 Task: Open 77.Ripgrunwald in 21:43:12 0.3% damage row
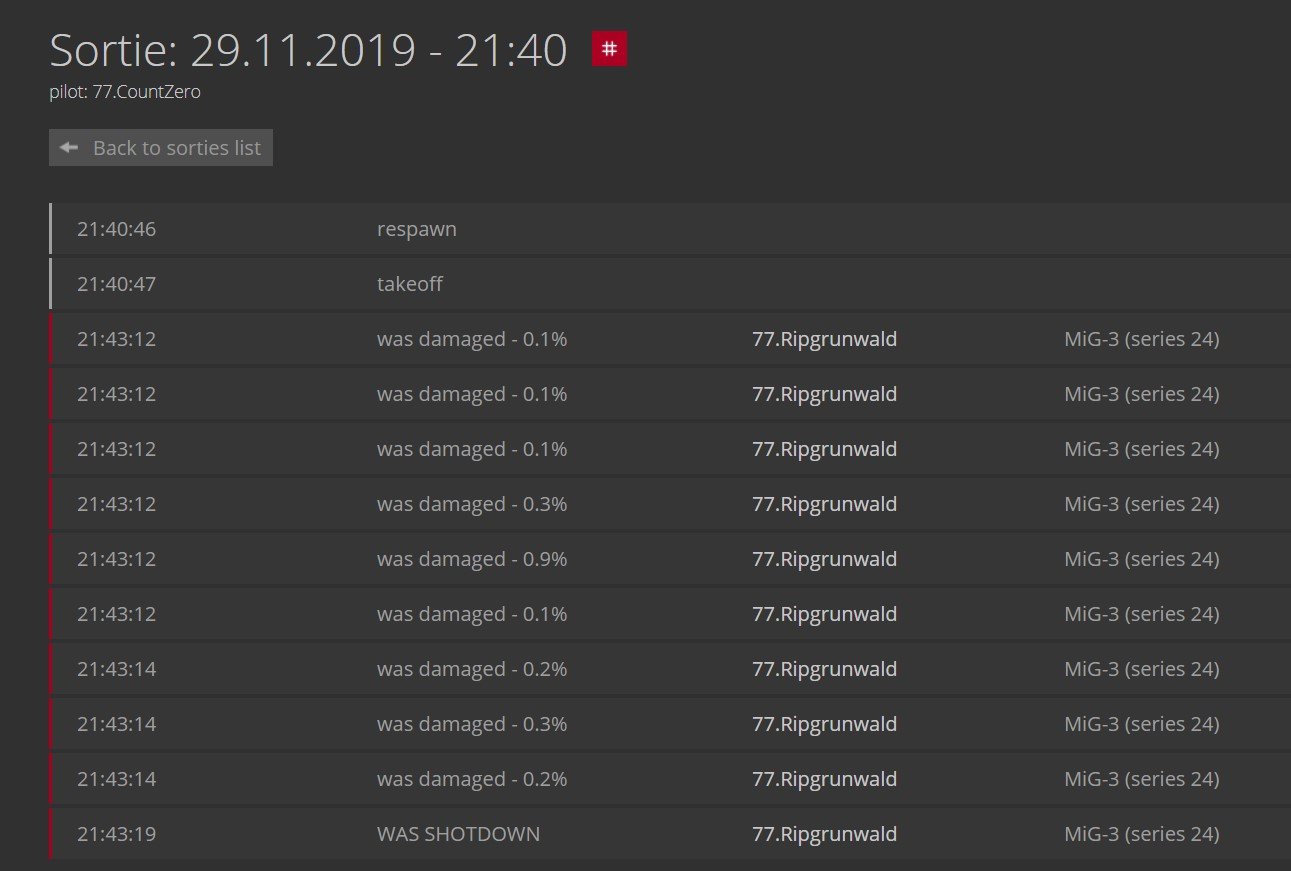coord(824,504)
